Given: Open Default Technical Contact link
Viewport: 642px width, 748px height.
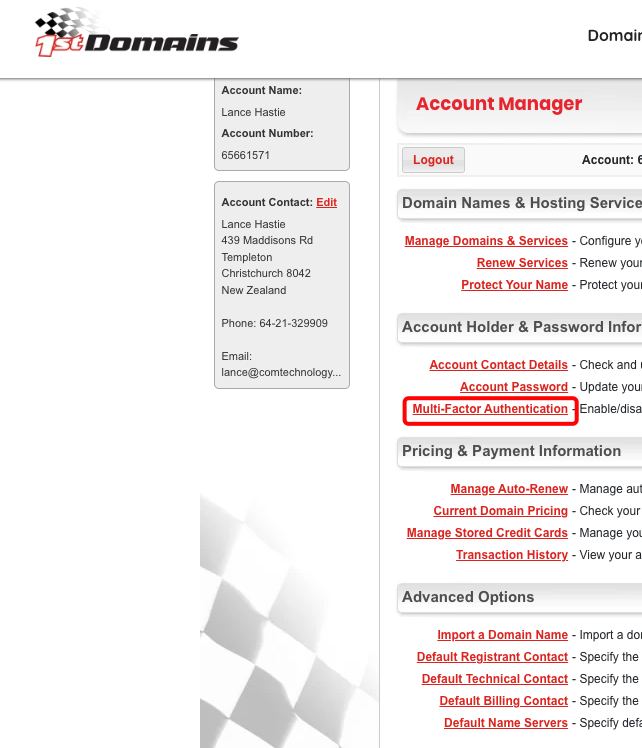Looking at the screenshot, I should [495, 679].
